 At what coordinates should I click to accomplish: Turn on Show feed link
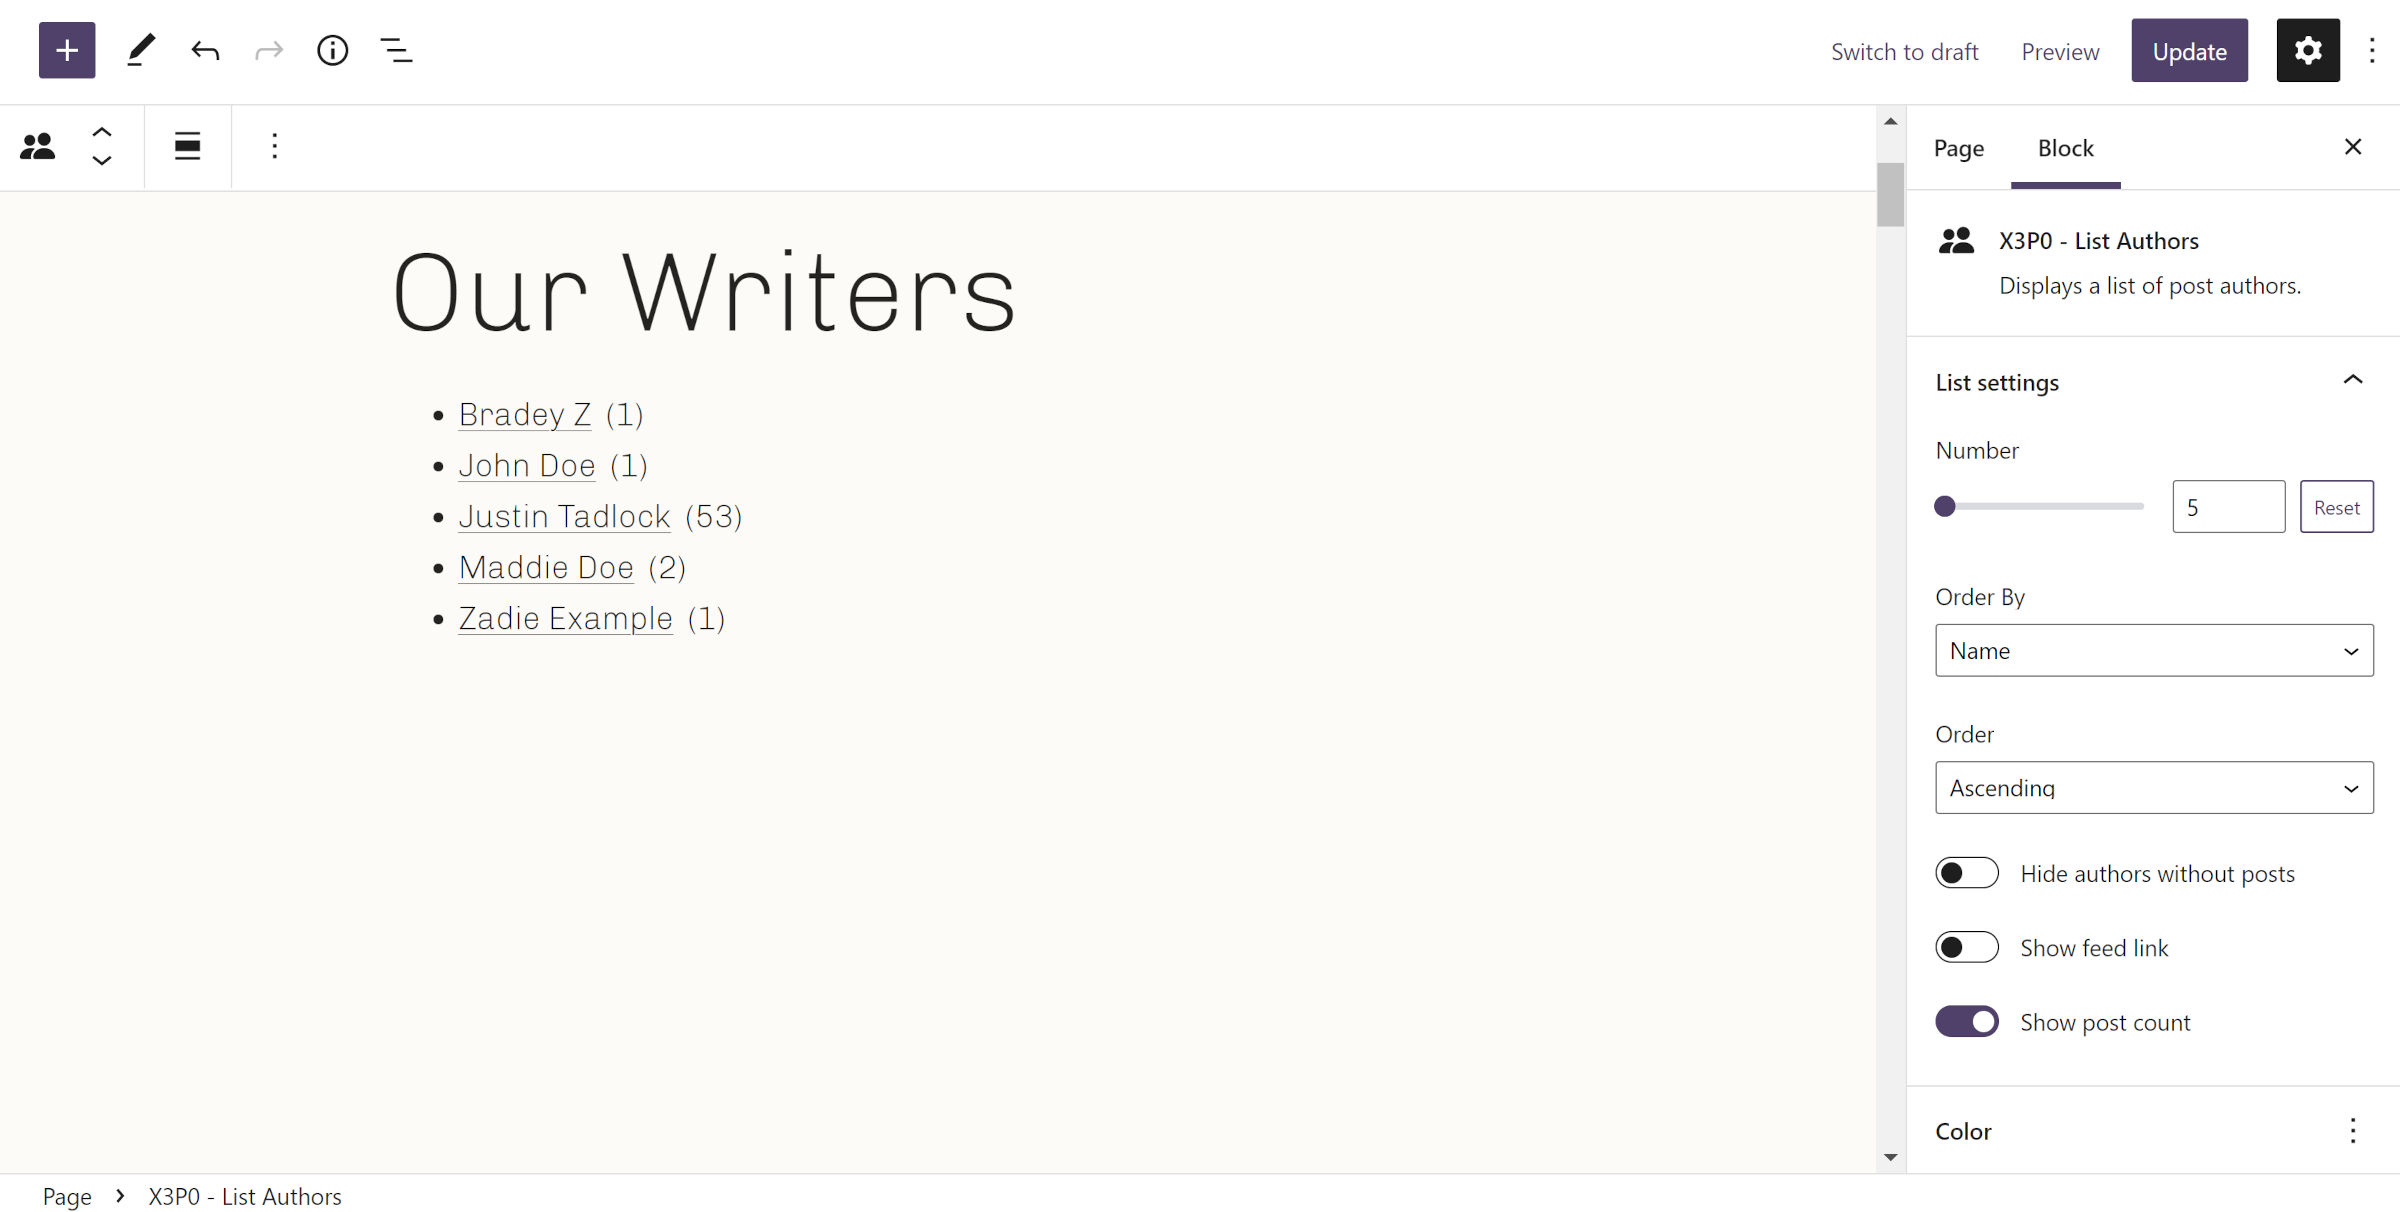1966,947
